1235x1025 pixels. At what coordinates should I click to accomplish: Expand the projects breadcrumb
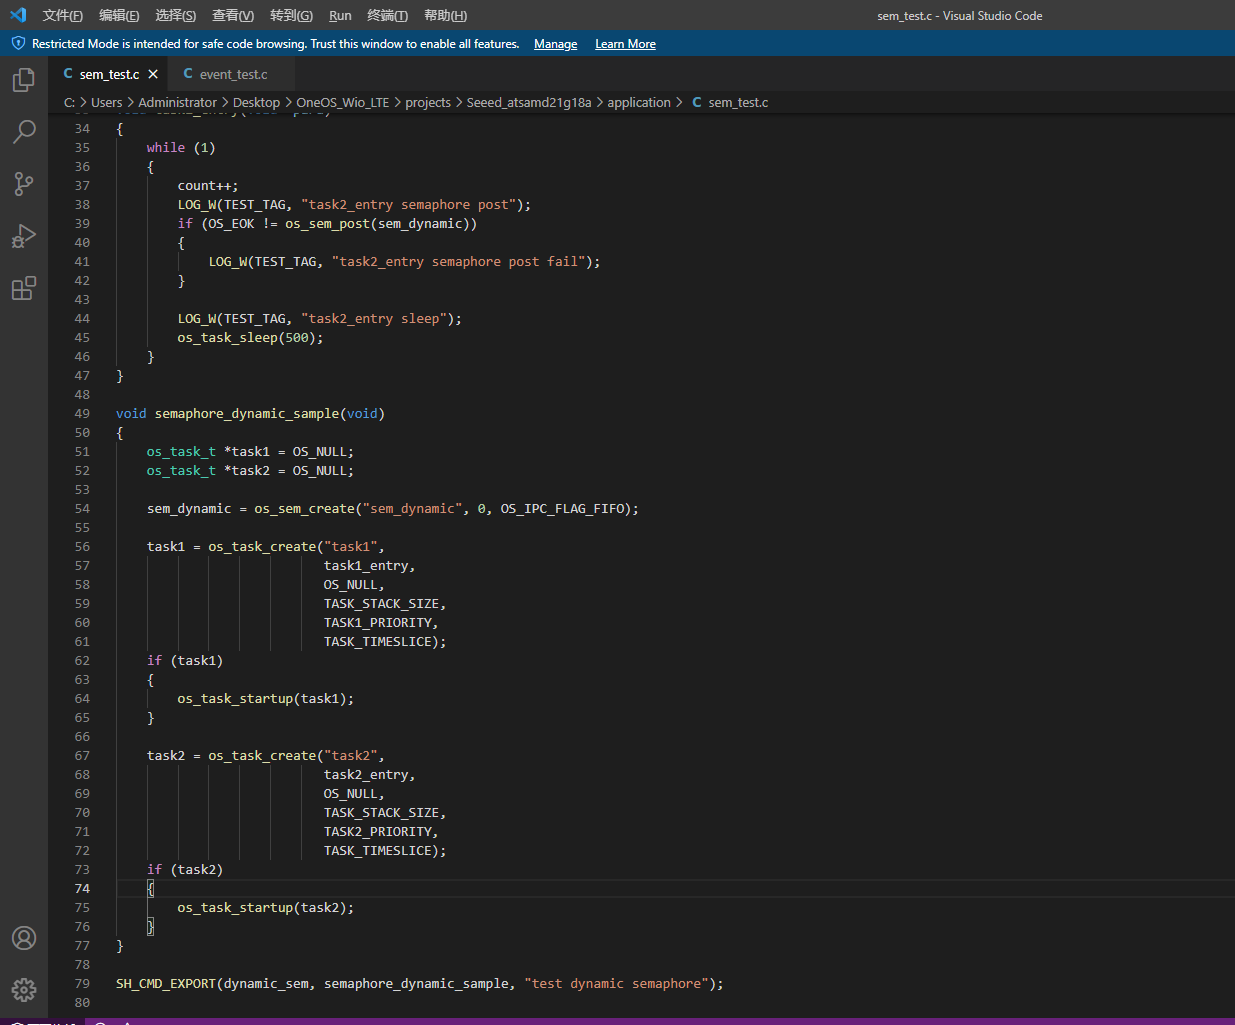tap(428, 102)
